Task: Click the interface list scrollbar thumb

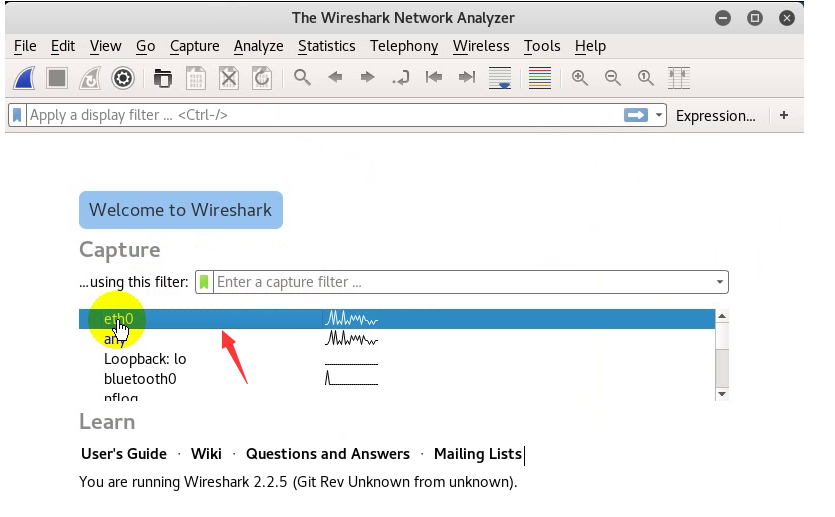Action: pos(722,335)
